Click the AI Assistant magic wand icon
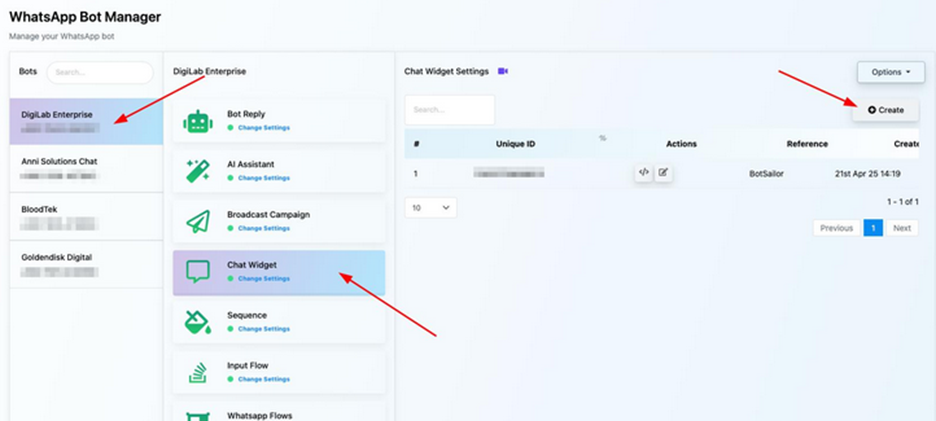This screenshot has height=421, width=936. tap(198, 171)
